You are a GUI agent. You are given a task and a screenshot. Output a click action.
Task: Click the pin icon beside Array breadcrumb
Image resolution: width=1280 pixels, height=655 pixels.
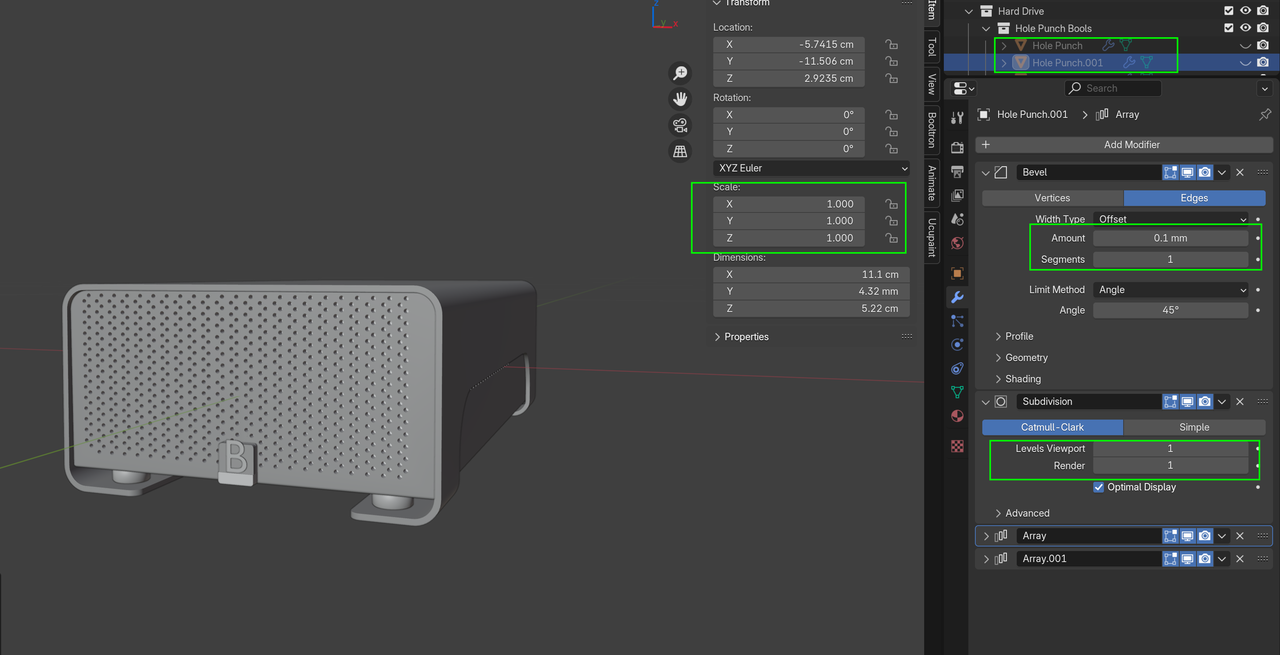point(1265,115)
